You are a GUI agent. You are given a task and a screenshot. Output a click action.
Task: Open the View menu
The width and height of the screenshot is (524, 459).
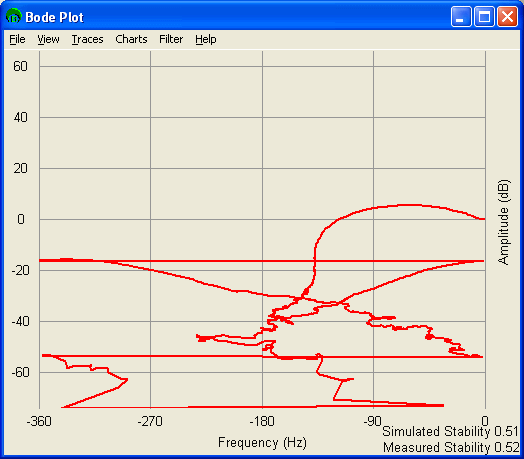[x=48, y=39]
